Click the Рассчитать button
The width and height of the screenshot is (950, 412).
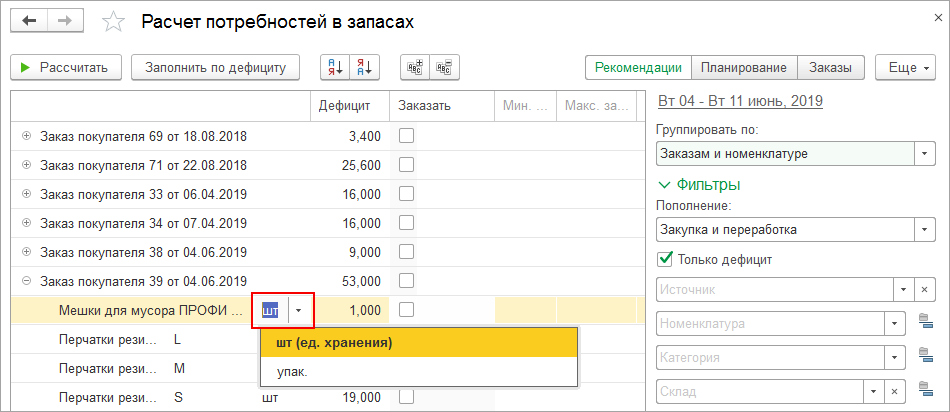(x=66, y=68)
